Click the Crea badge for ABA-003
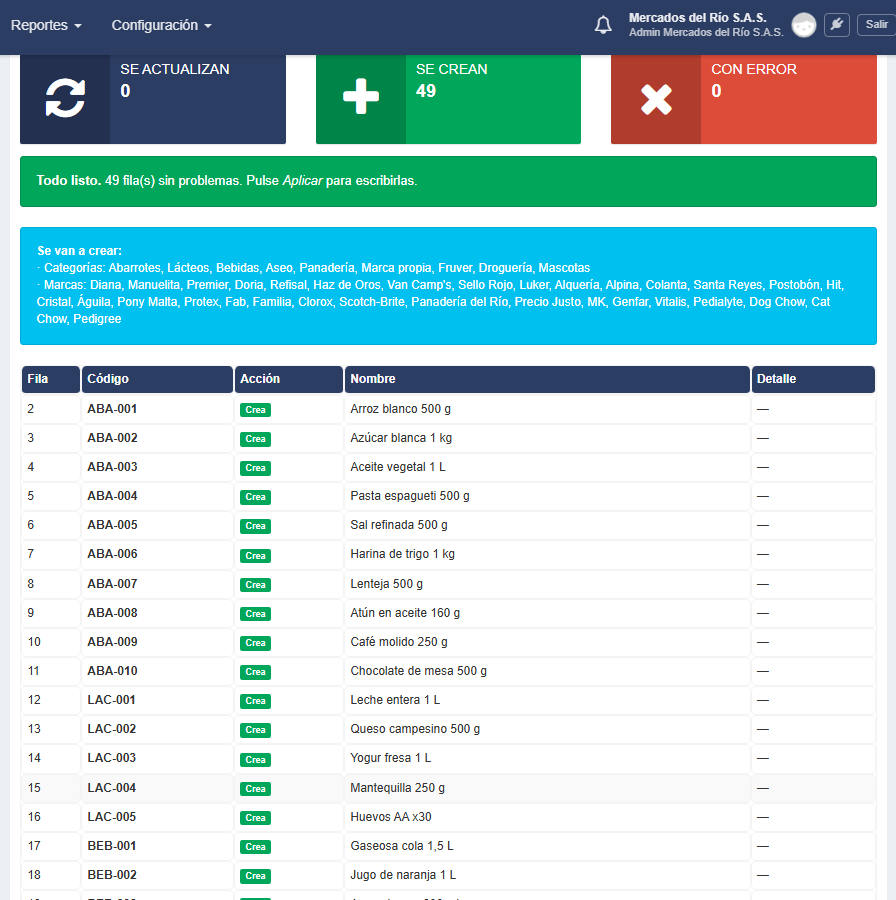 click(x=255, y=468)
